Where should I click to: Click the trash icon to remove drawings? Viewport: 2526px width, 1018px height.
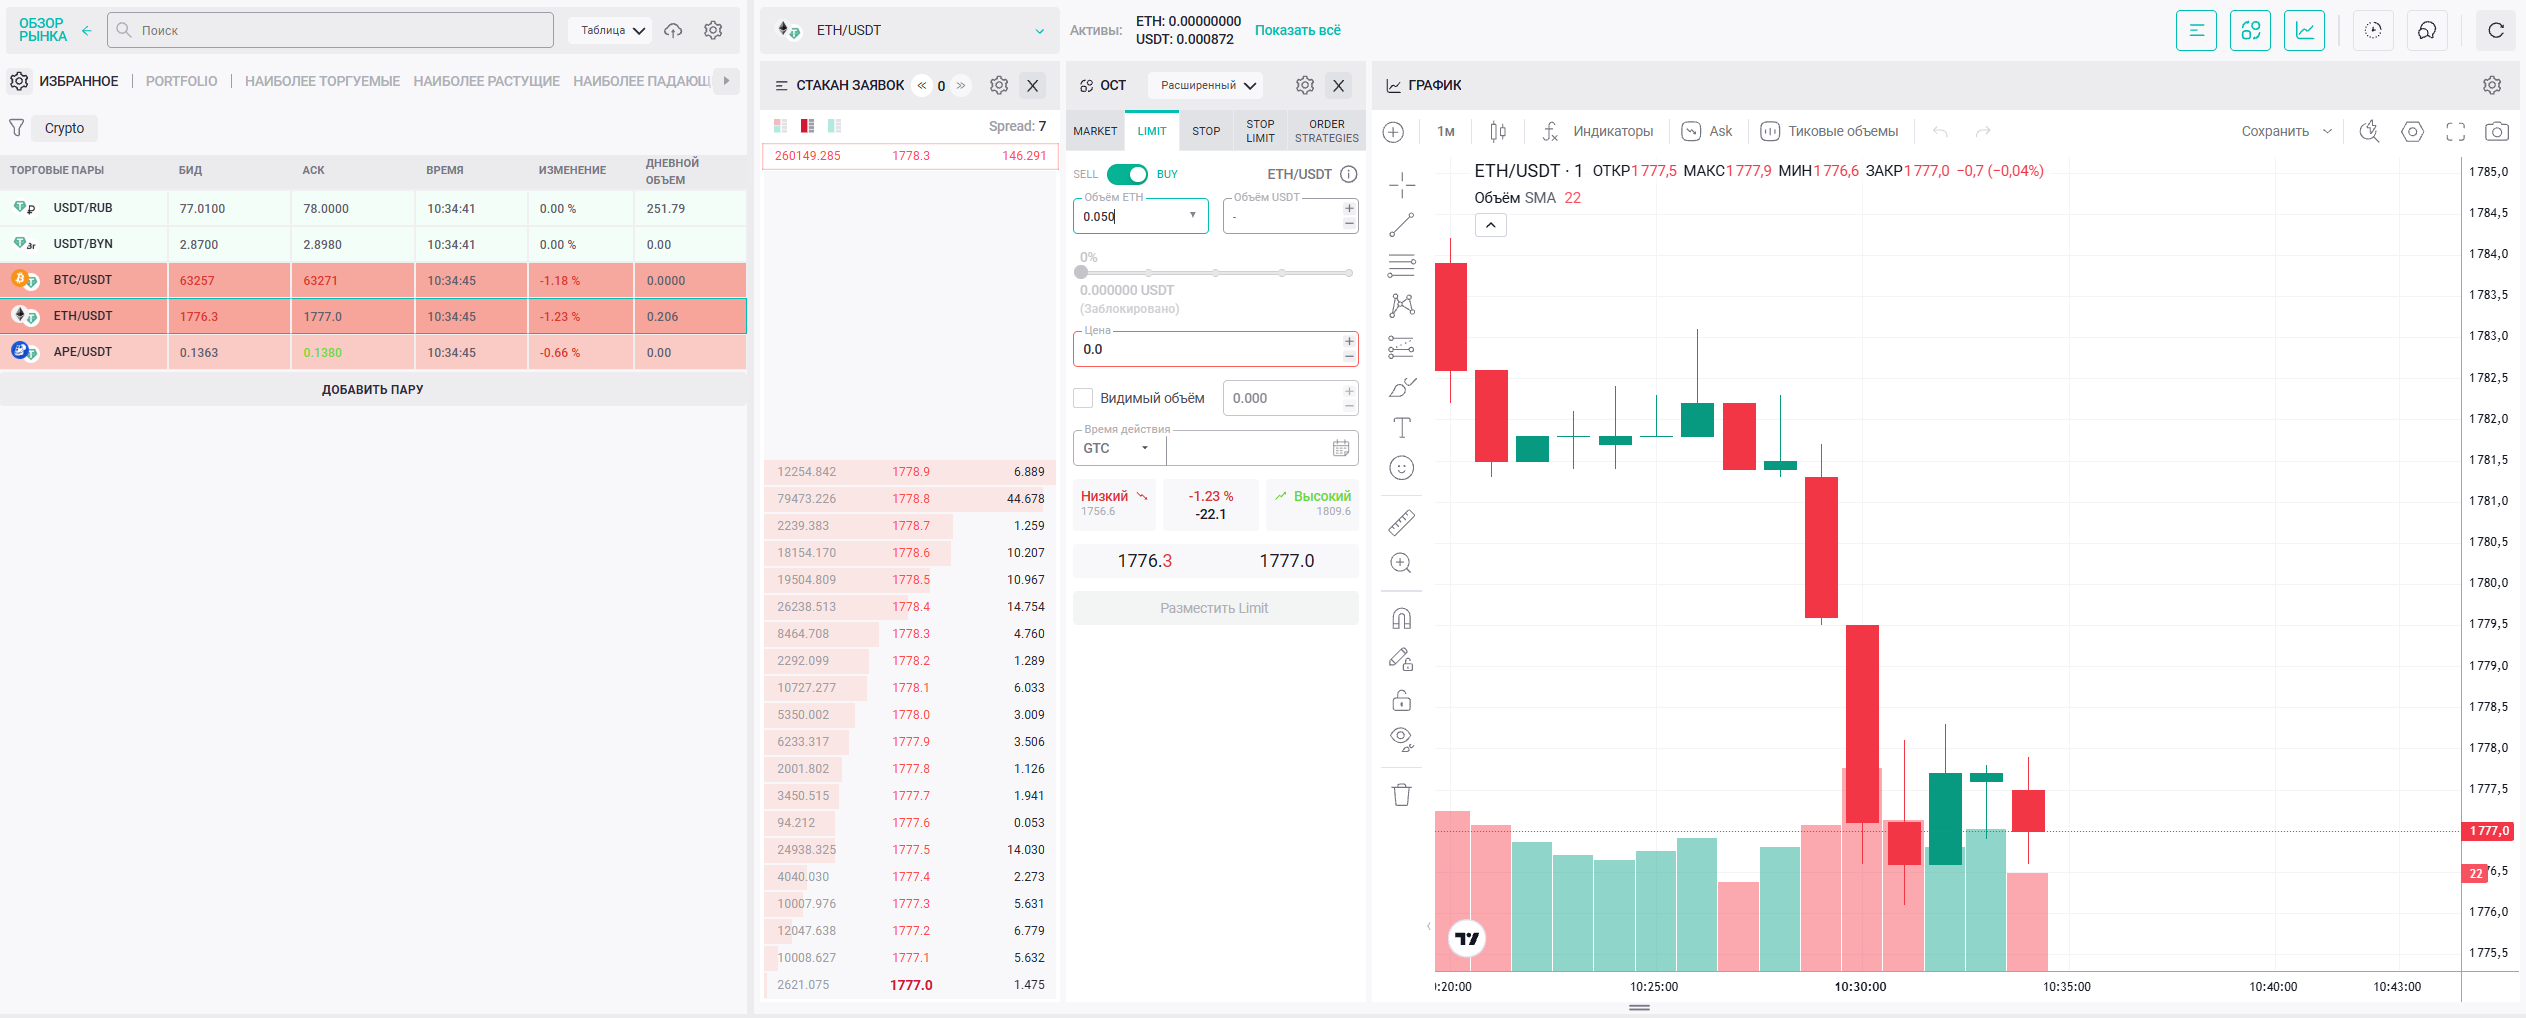pos(1401,794)
